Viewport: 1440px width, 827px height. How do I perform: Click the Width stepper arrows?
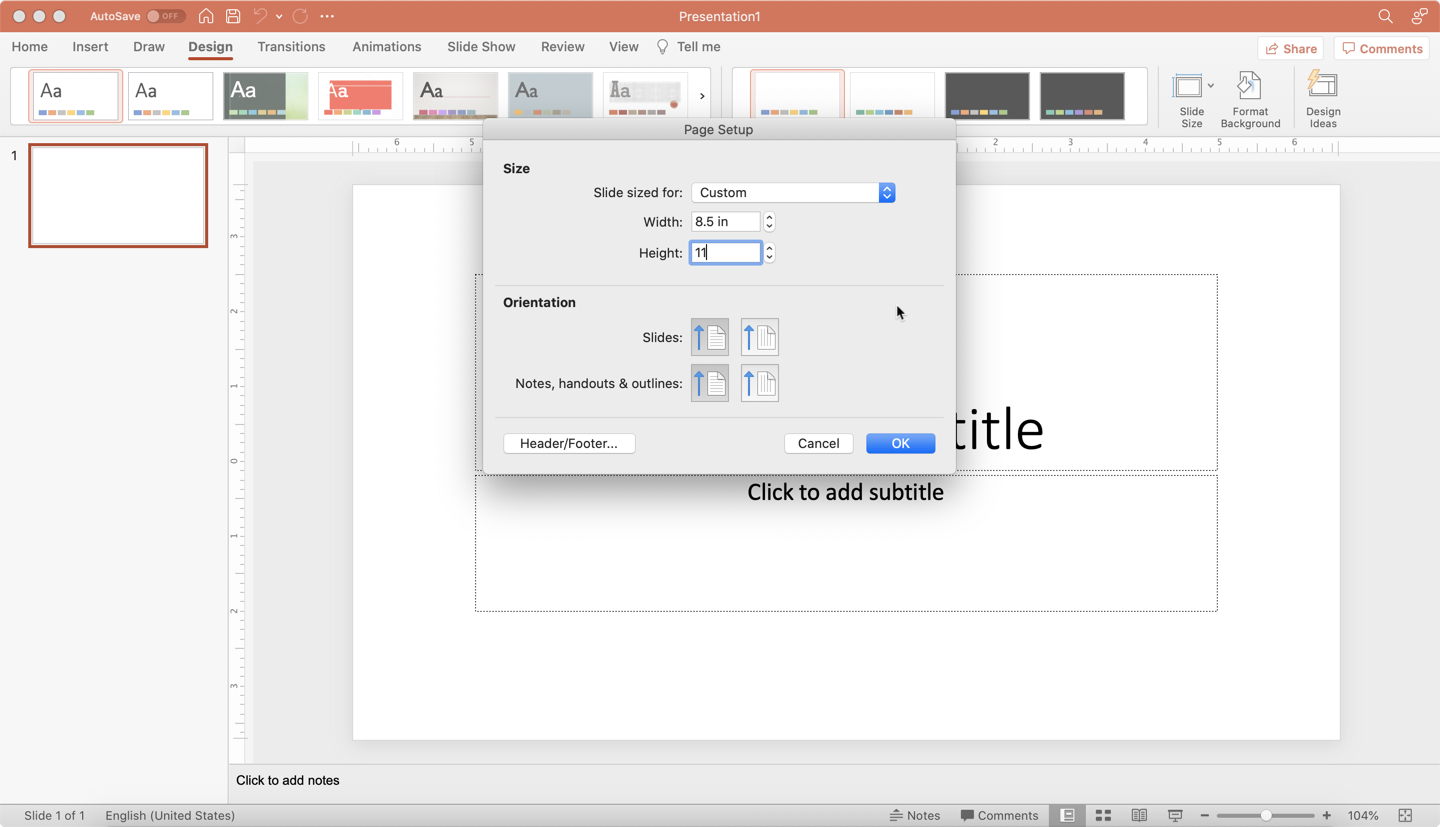[769, 222]
